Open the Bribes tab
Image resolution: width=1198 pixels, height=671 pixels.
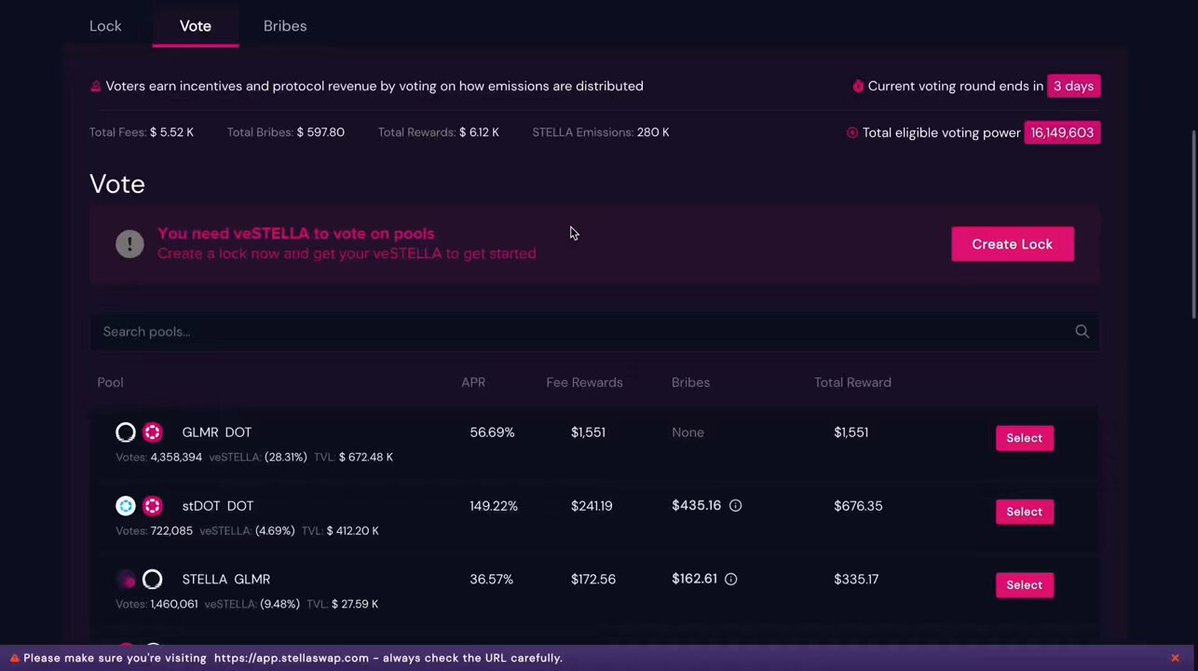tap(285, 26)
